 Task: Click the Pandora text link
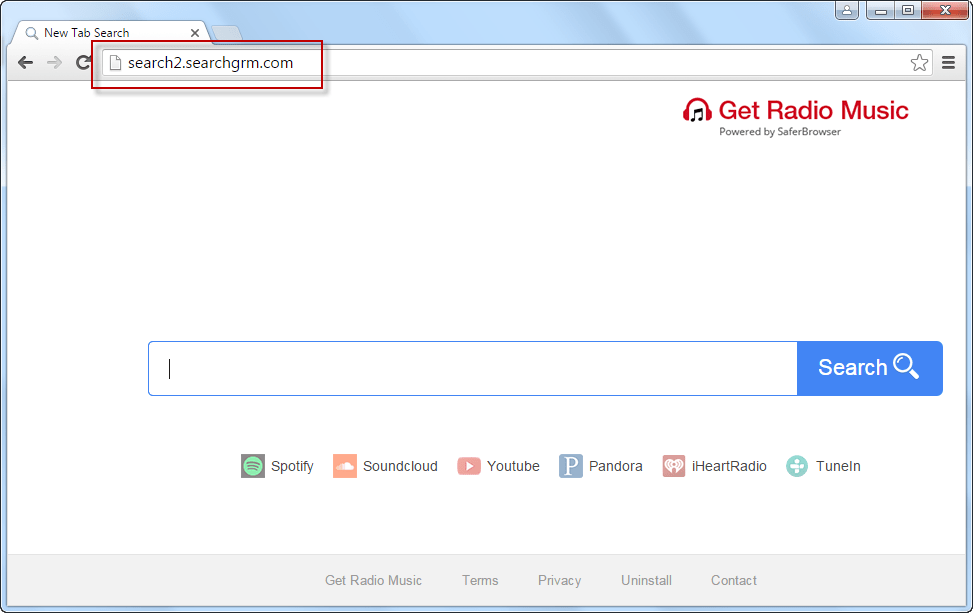[x=616, y=466]
